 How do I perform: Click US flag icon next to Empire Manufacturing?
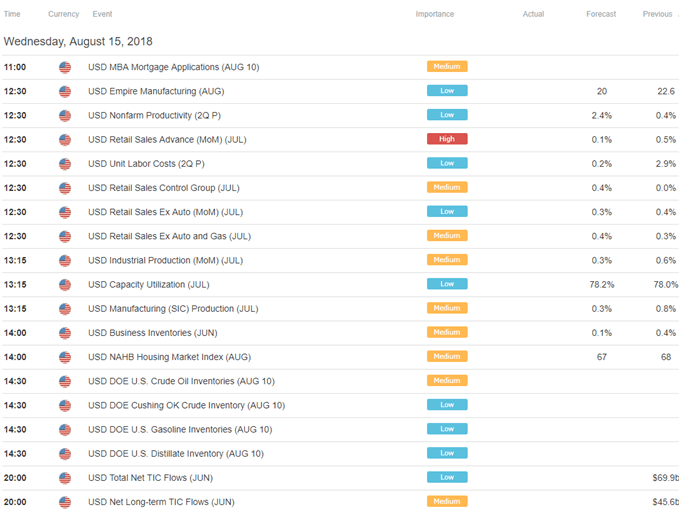coord(65,91)
